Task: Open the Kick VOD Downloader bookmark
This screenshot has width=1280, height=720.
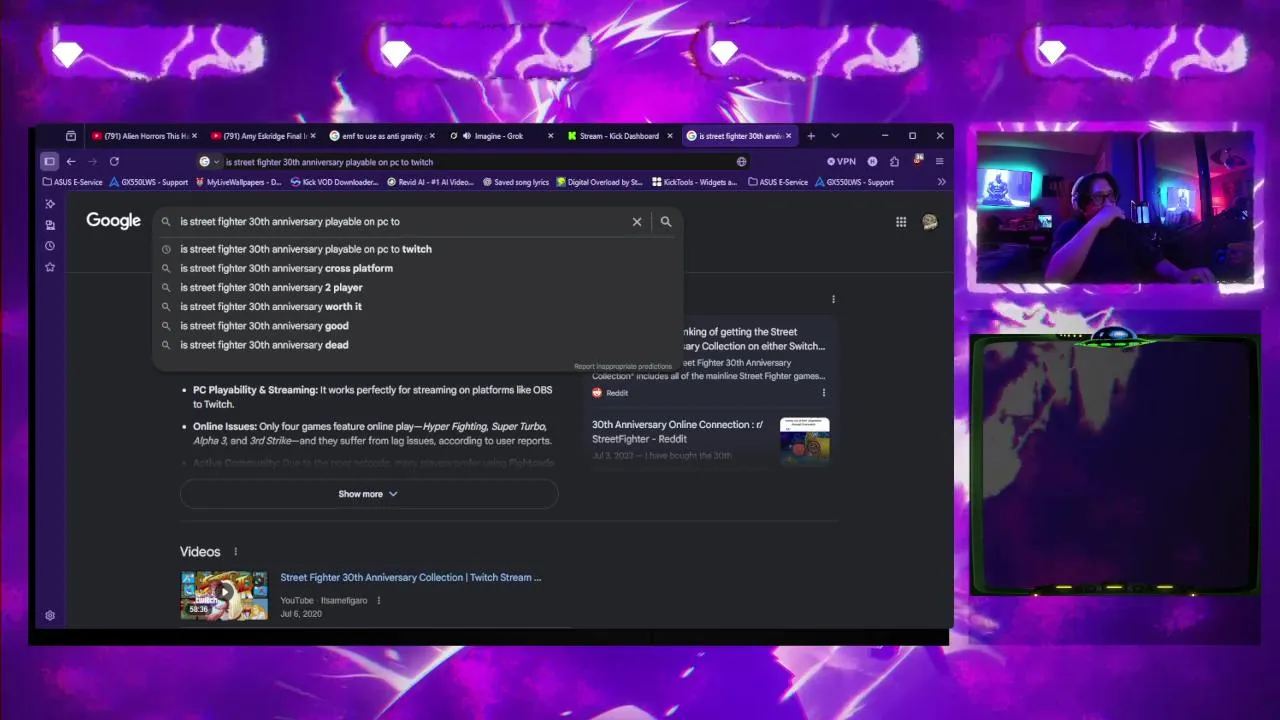Action: pos(334,182)
